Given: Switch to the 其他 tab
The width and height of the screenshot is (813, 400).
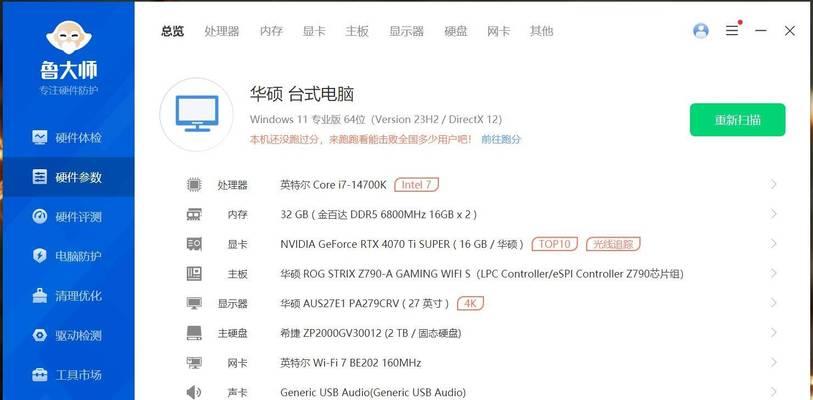Looking at the screenshot, I should [541, 31].
